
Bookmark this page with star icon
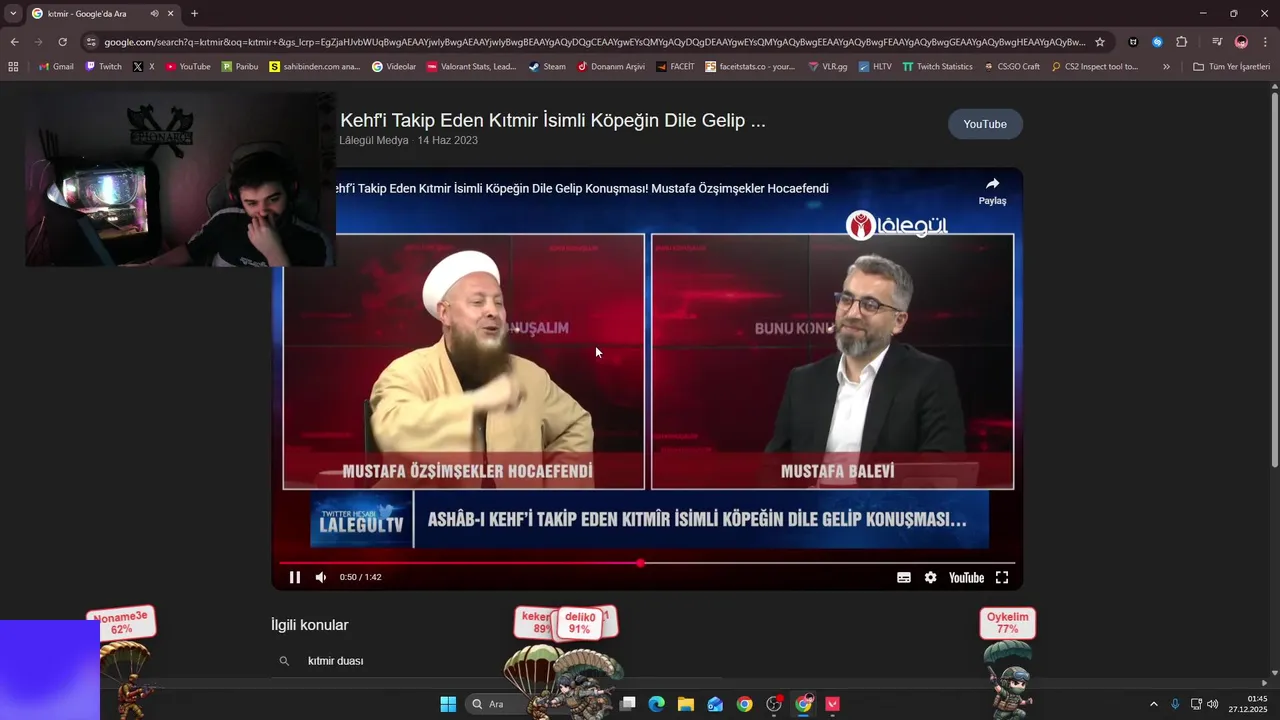pos(1100,42)
